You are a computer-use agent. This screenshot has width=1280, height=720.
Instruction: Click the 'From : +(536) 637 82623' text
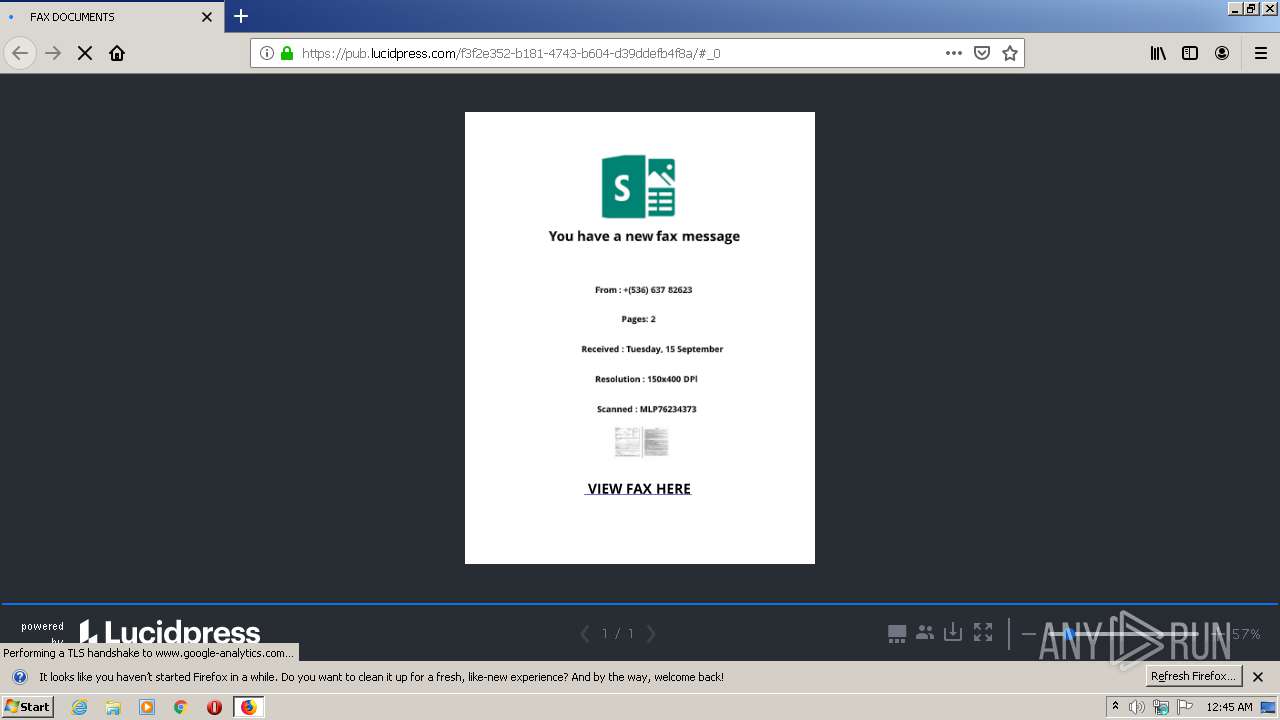(643, 290)
